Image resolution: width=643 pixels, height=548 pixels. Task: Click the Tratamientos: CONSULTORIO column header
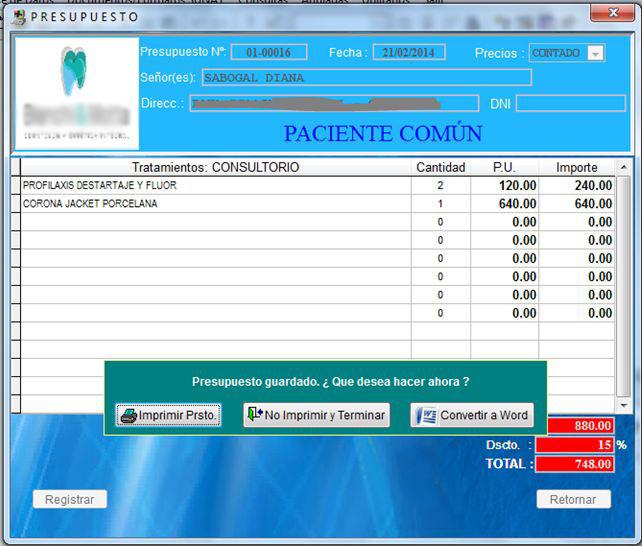pyautogui.click(x=216, y=167)
